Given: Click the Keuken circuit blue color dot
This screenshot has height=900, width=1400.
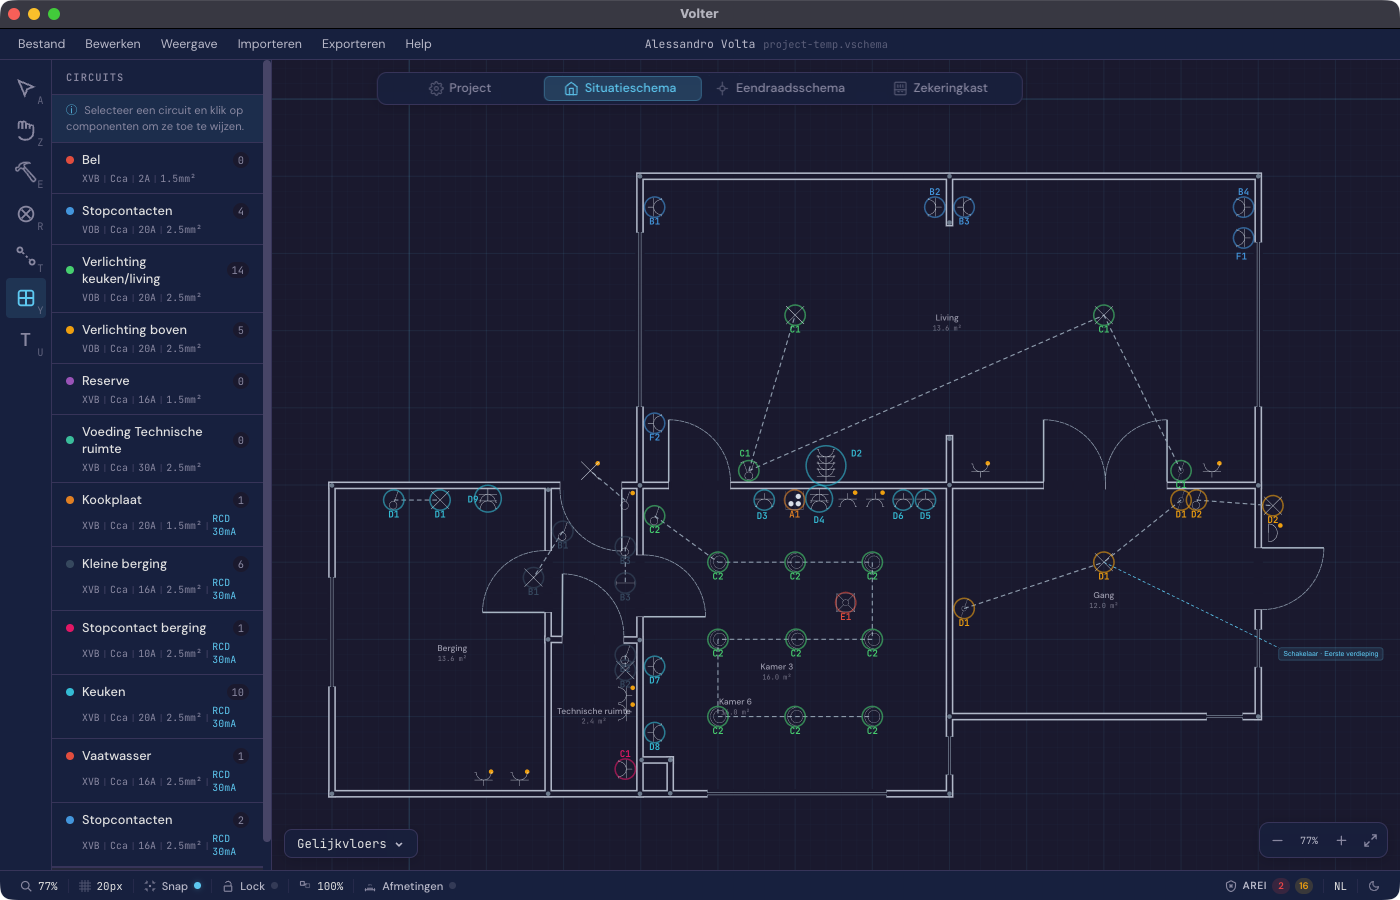Looking at the screenshot, I should click(x=70, y=692).
